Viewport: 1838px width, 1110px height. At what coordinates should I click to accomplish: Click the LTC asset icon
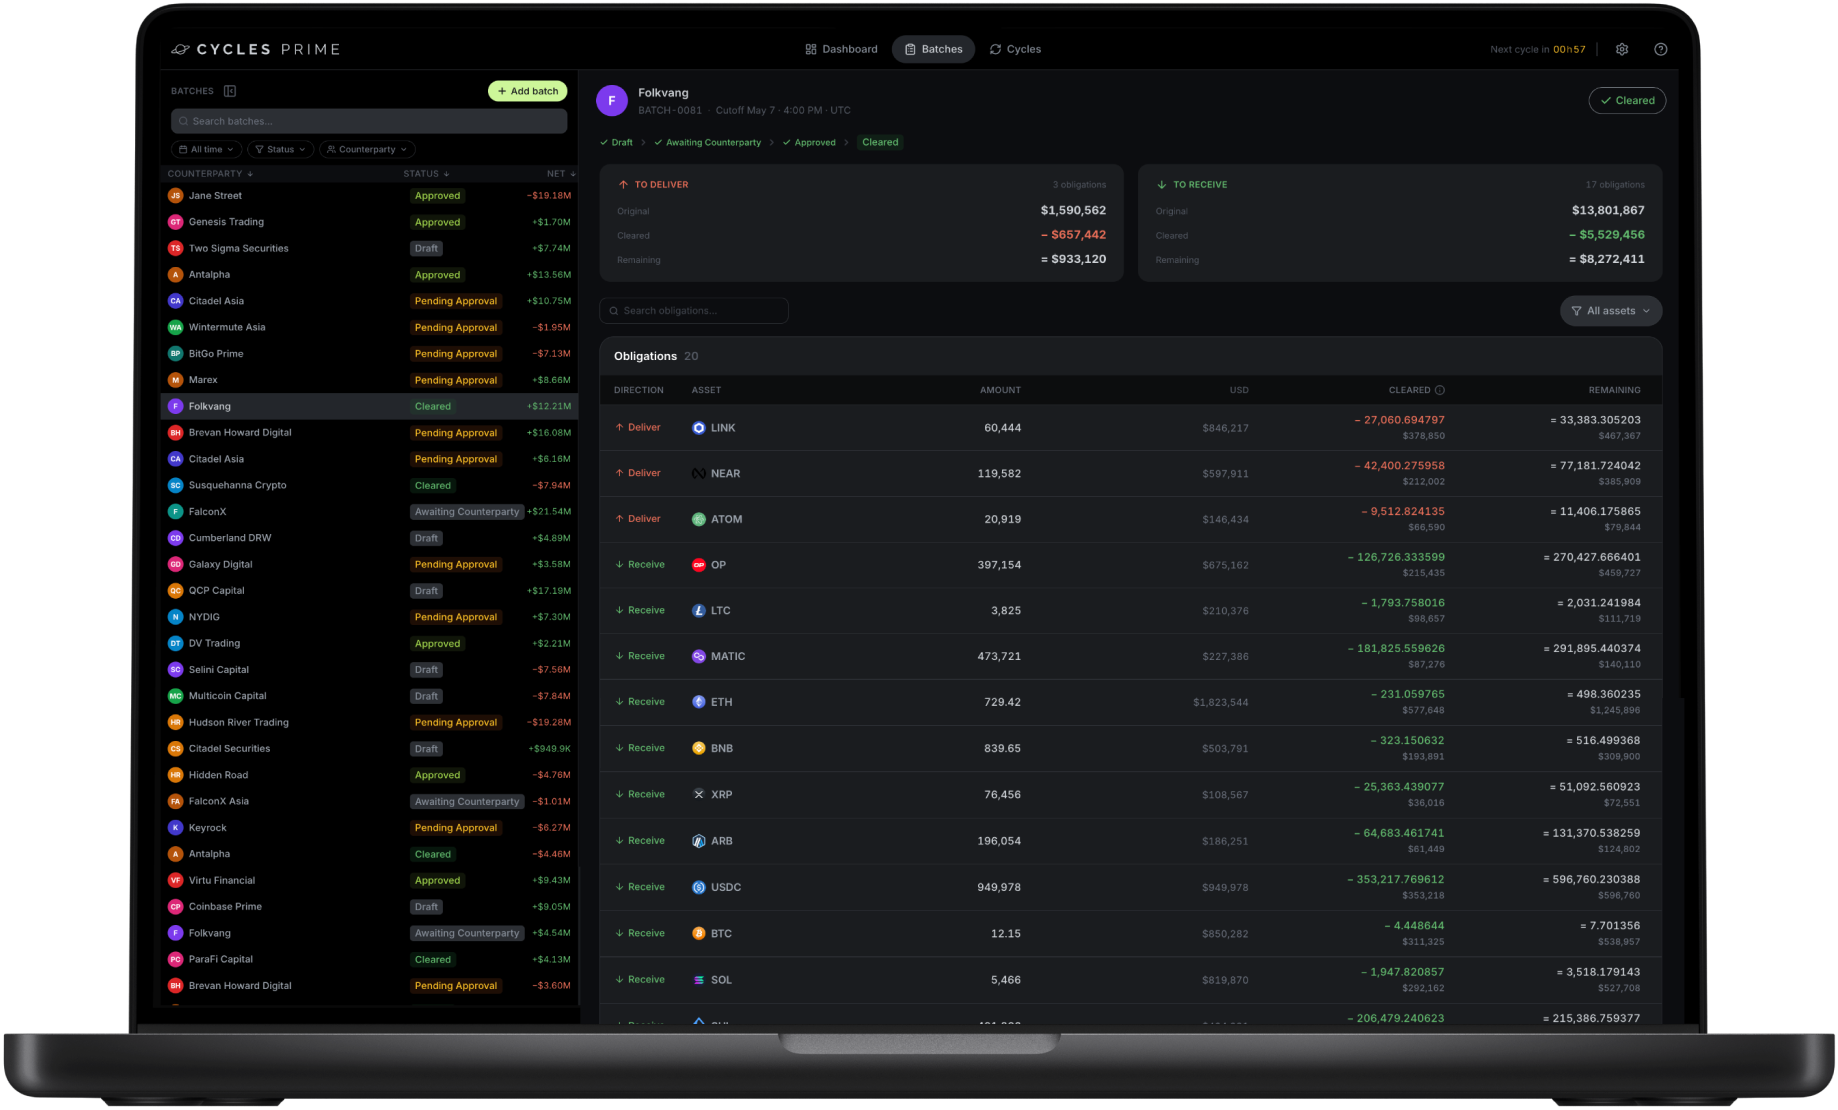click(x=699, y=610)
